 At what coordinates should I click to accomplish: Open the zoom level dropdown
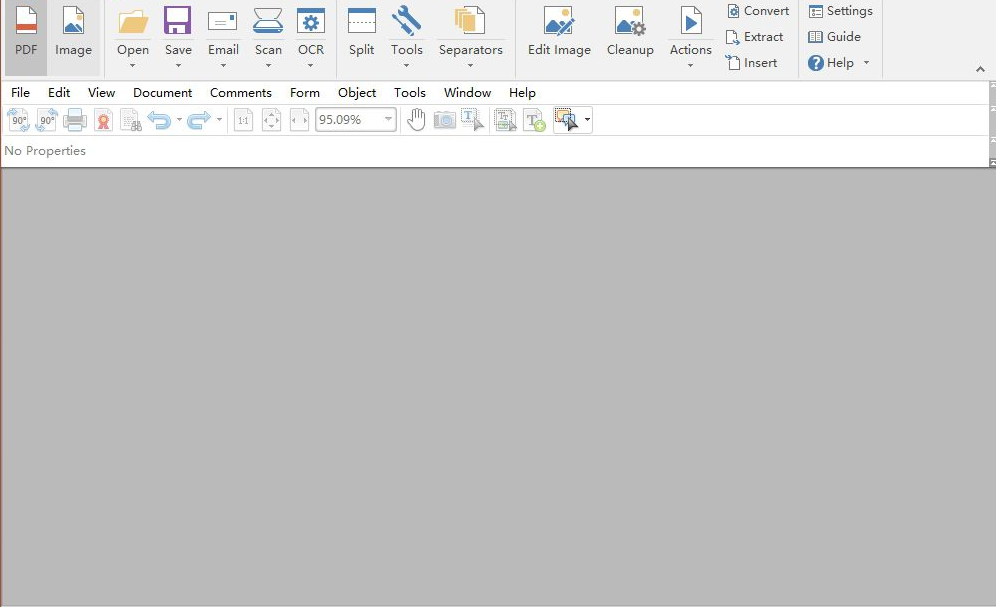pyautogui.click(x=388, y=119)
